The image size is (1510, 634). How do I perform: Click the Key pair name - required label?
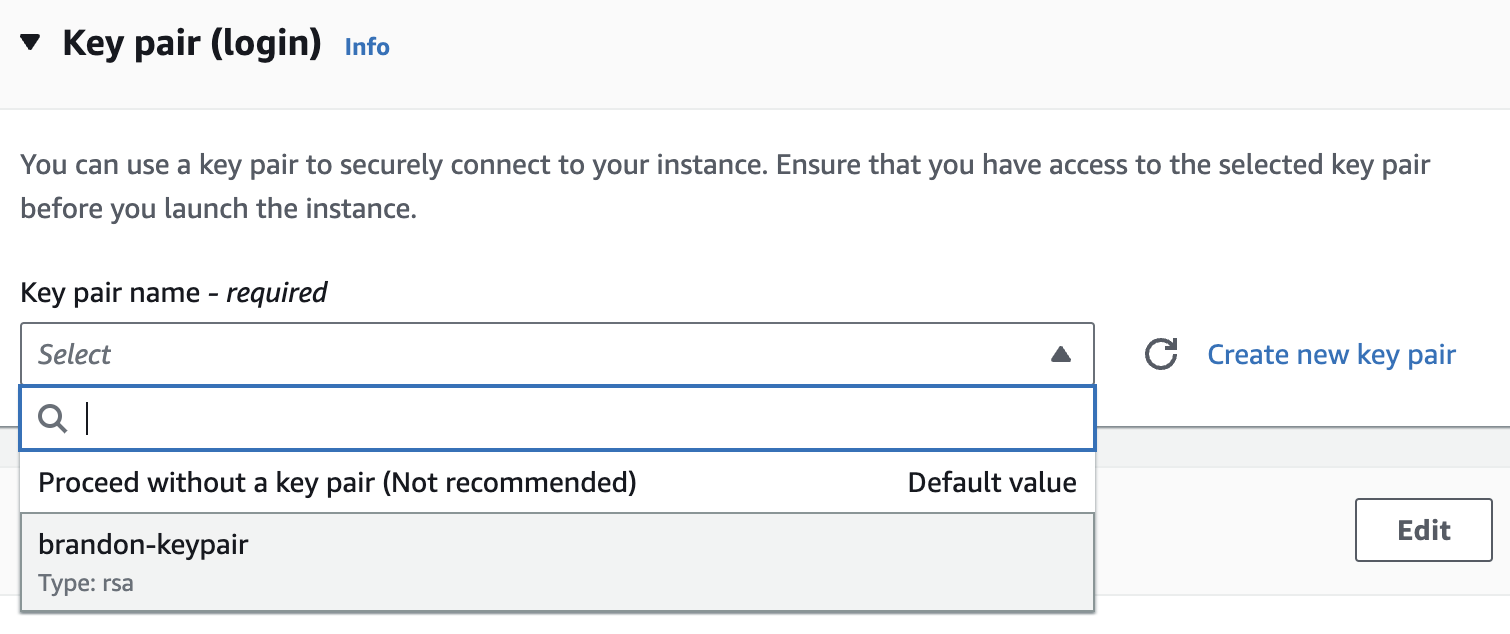click(x=173, y=293)
